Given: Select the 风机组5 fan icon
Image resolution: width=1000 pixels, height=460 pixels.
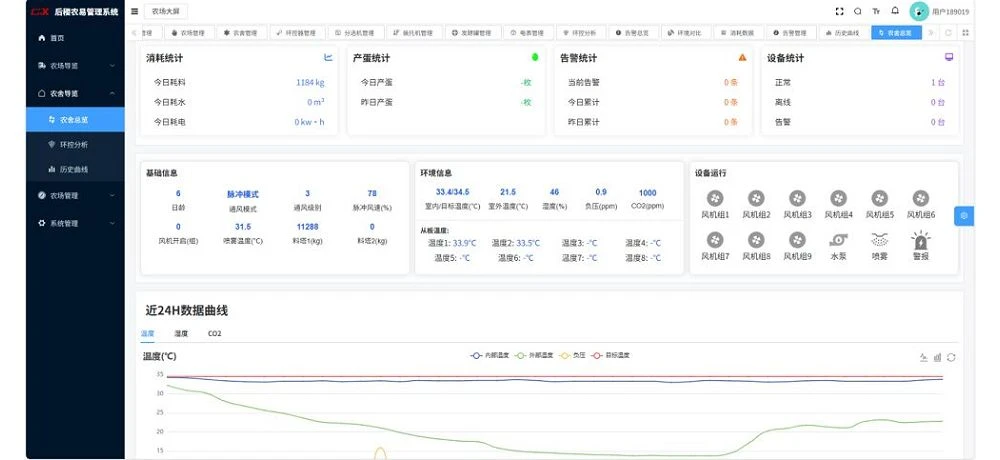Looking at the screenshot, I should click(879, 198).
